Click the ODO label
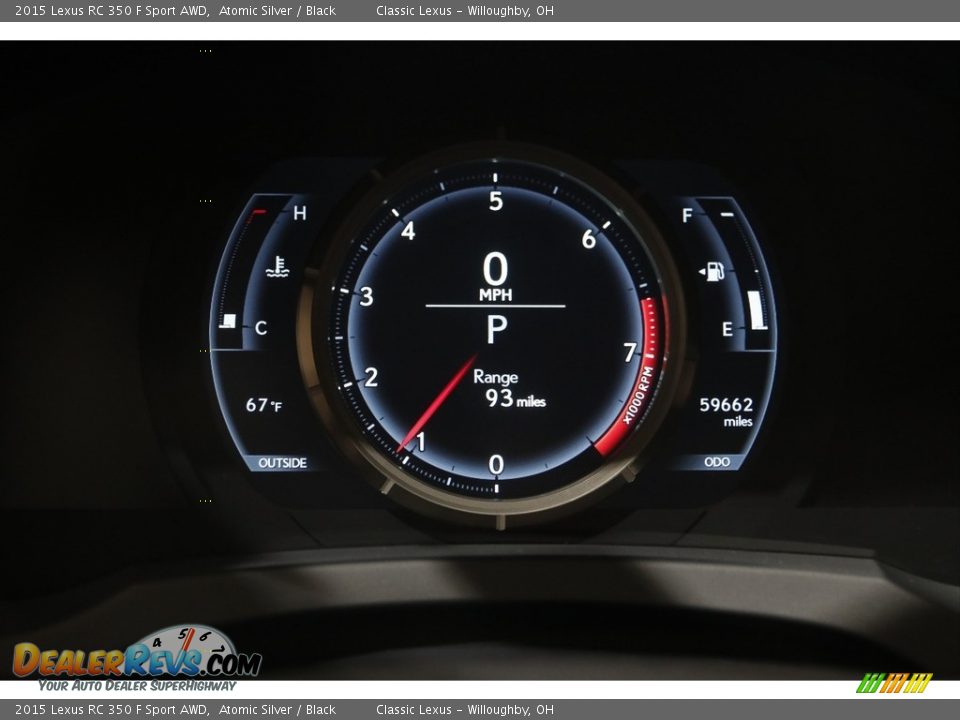 717,462
